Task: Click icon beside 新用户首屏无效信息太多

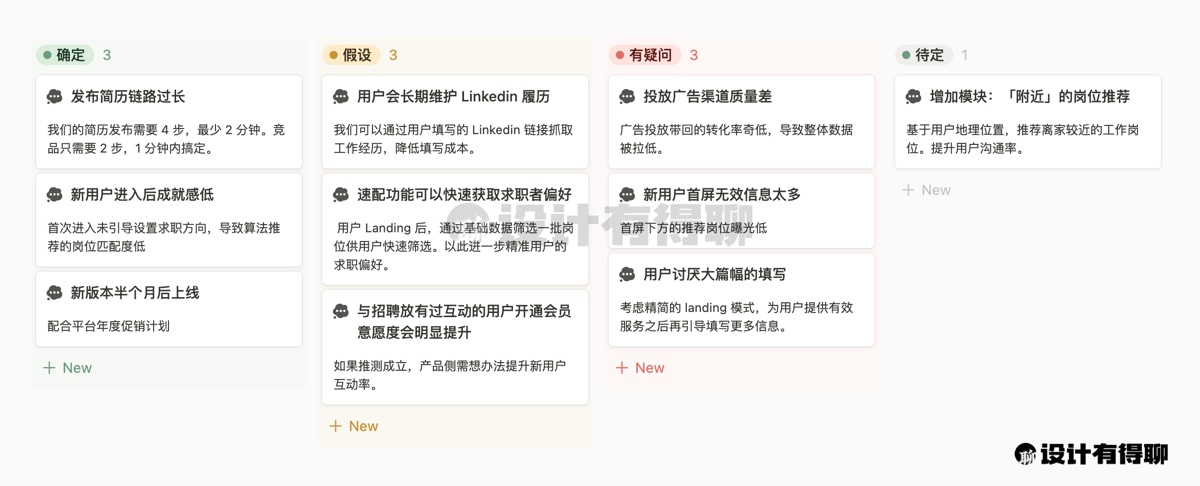Action: (x=627, y=195)
